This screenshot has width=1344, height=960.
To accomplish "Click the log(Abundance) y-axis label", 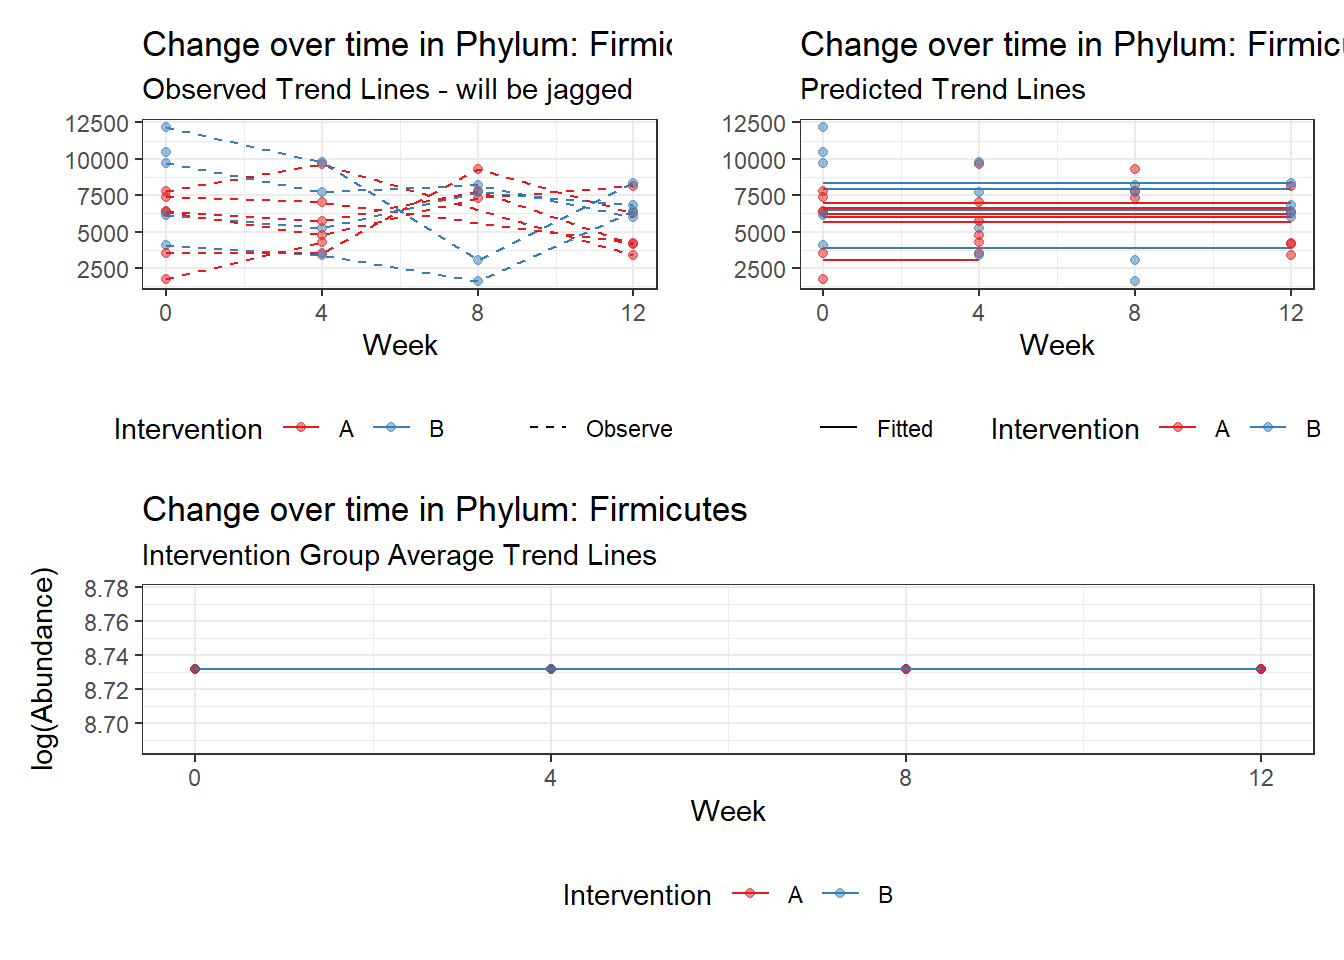I will point(43,669).
